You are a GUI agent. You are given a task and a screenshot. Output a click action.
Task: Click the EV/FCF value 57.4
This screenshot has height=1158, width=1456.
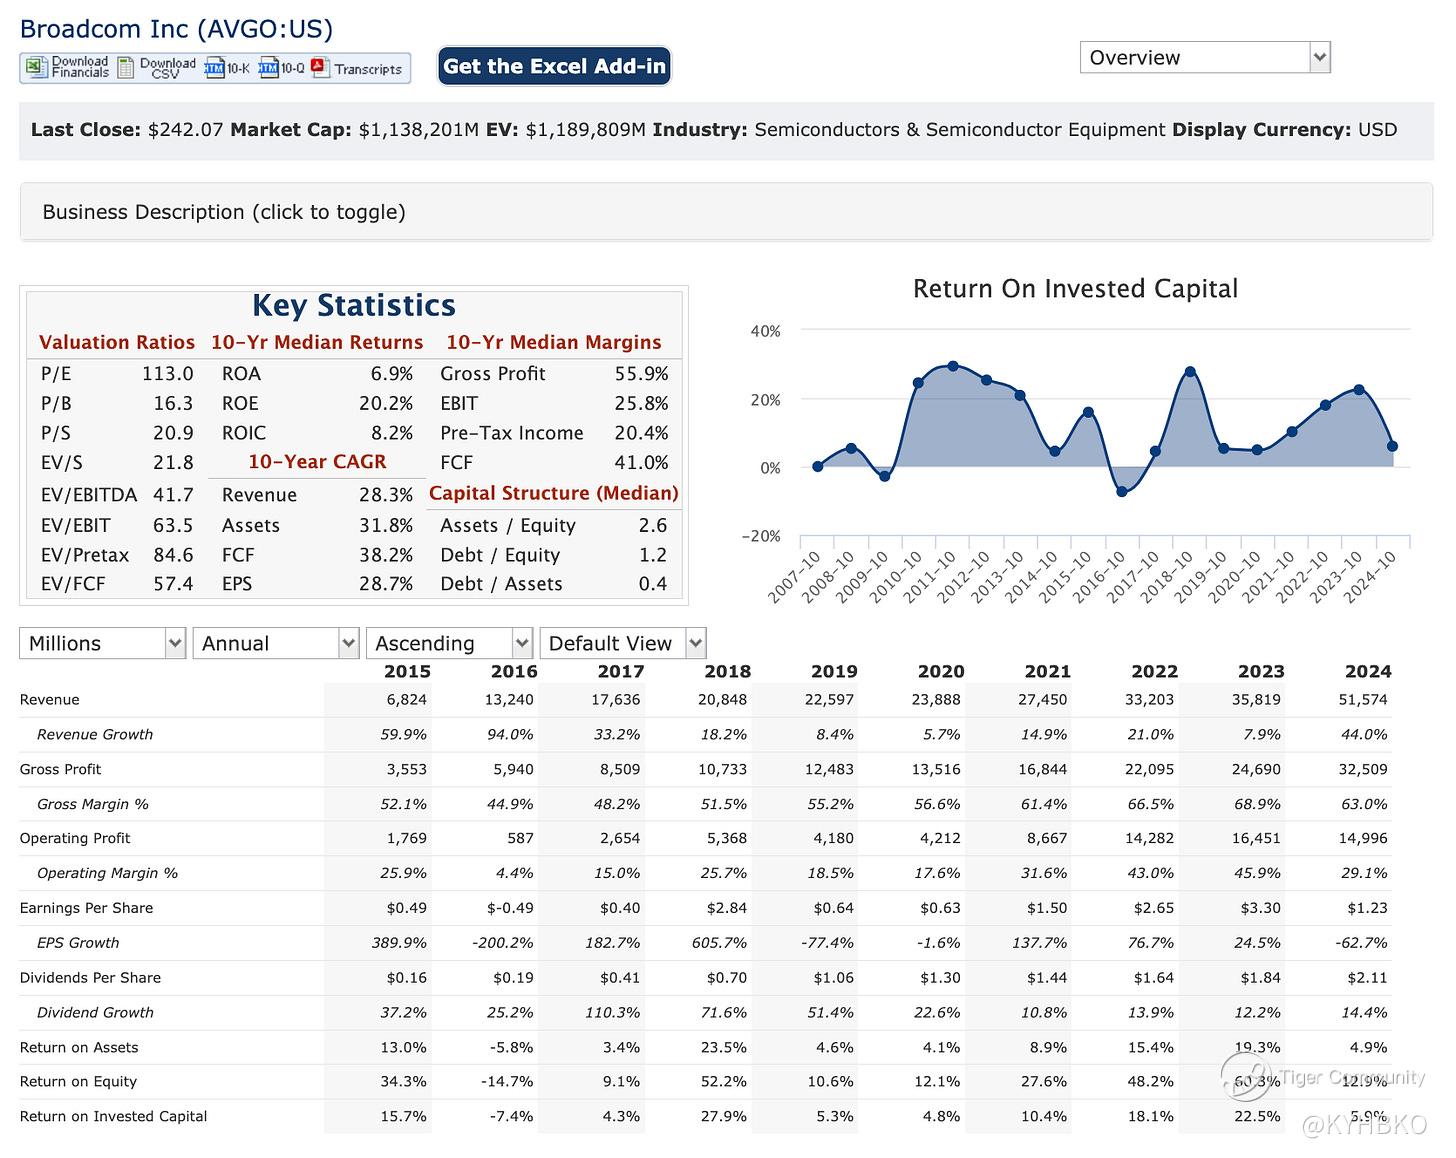(x=173, y=584)
